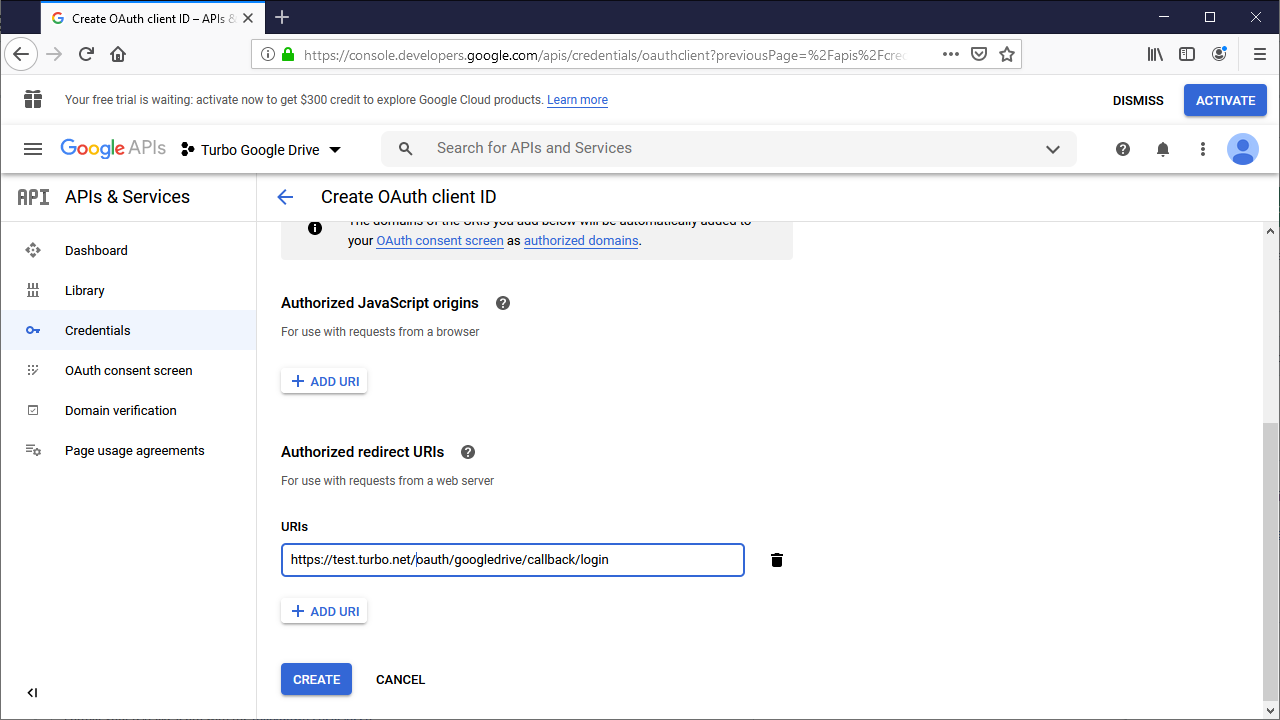Open the Turbo Google Drive project selector
Viewport: 1280px width, 720px height.
click(x=262, y=148)
